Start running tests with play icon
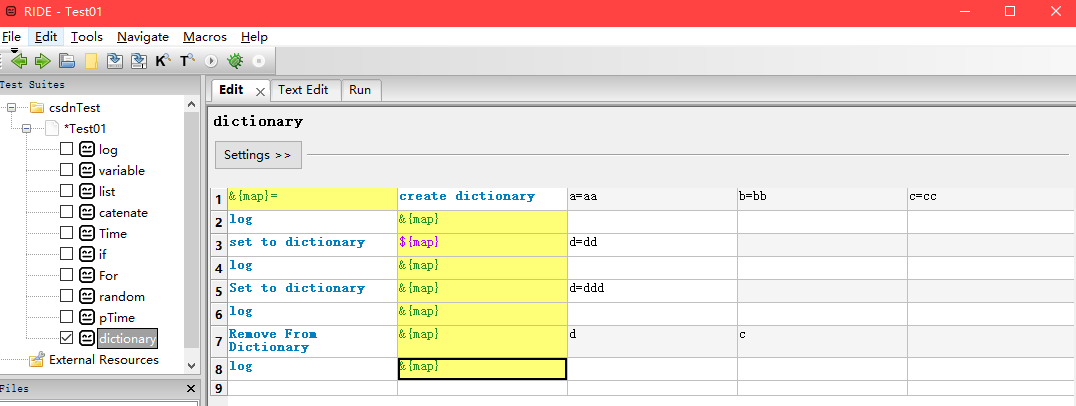 tap(211, 61)
